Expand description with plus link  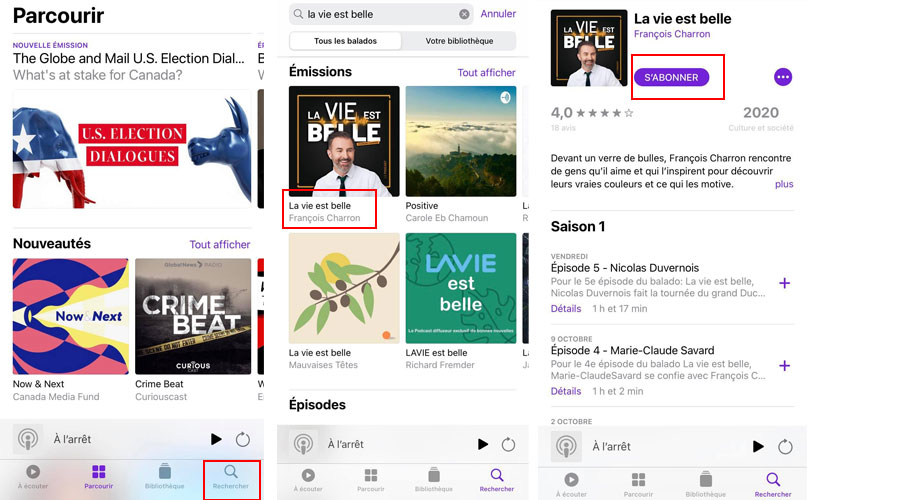coord(783,184)
